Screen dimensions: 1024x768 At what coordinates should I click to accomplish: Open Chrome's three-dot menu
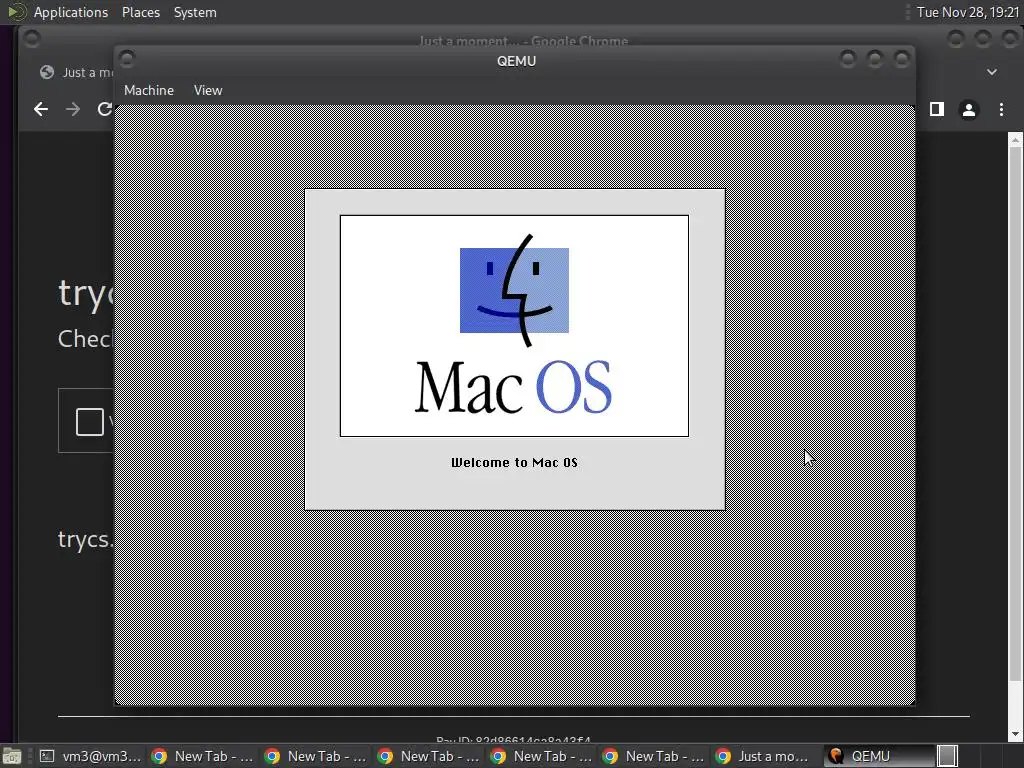click(1001, 110)
